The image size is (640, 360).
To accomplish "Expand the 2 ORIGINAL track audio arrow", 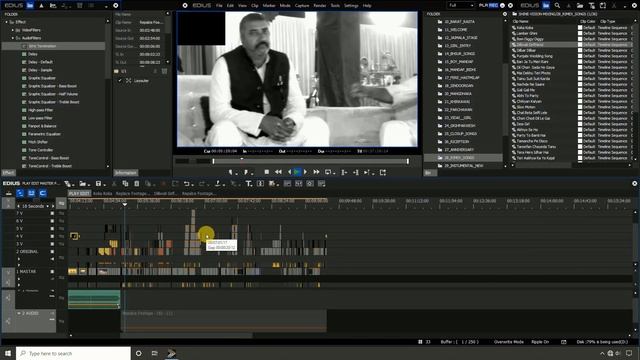I will pos(19,259).
